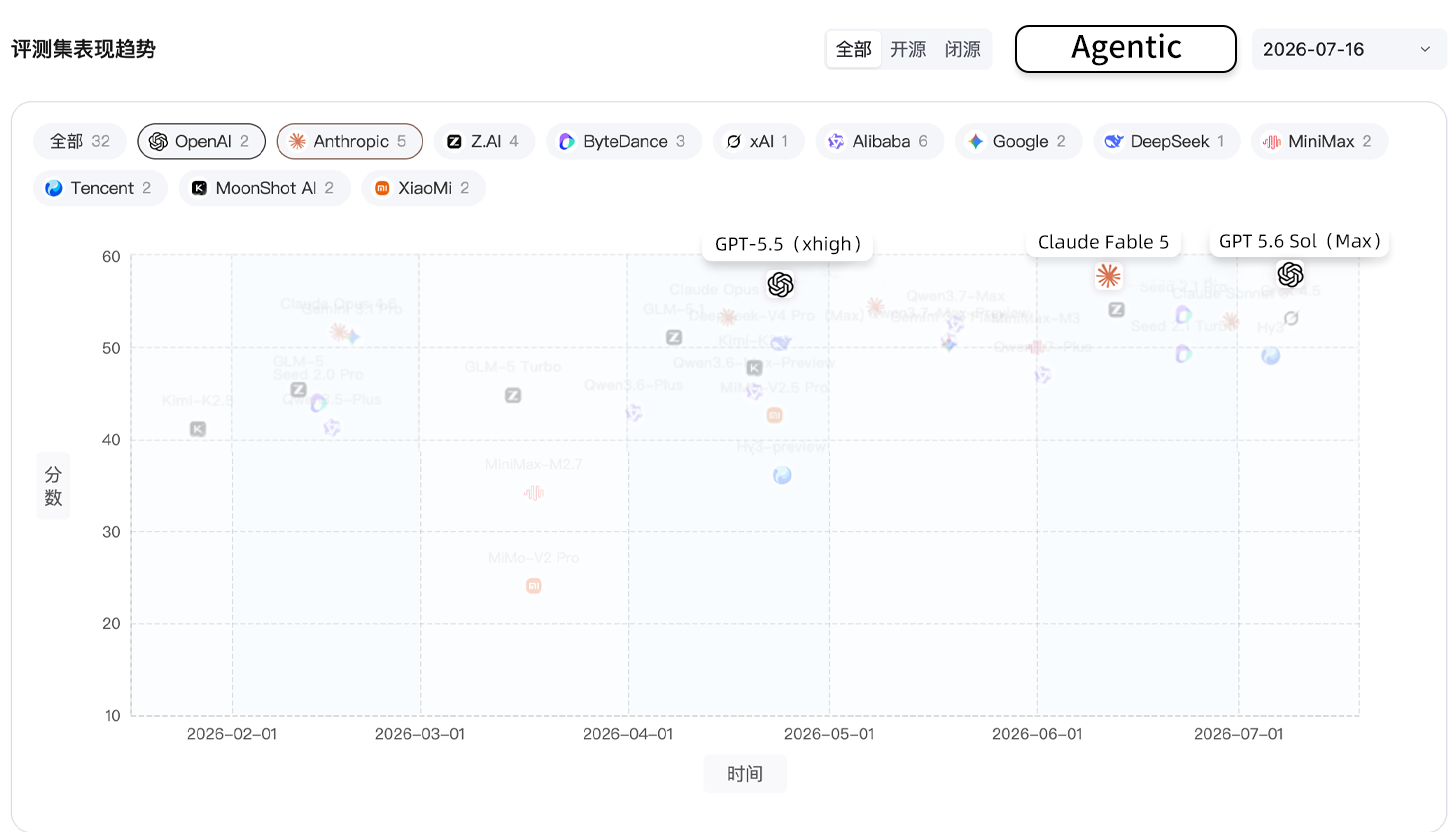Click the Z.AI marker for GLM-5.1
The height and width of the screenshot is (832, 1448).
pyautogui.click(x=674, y=337)
